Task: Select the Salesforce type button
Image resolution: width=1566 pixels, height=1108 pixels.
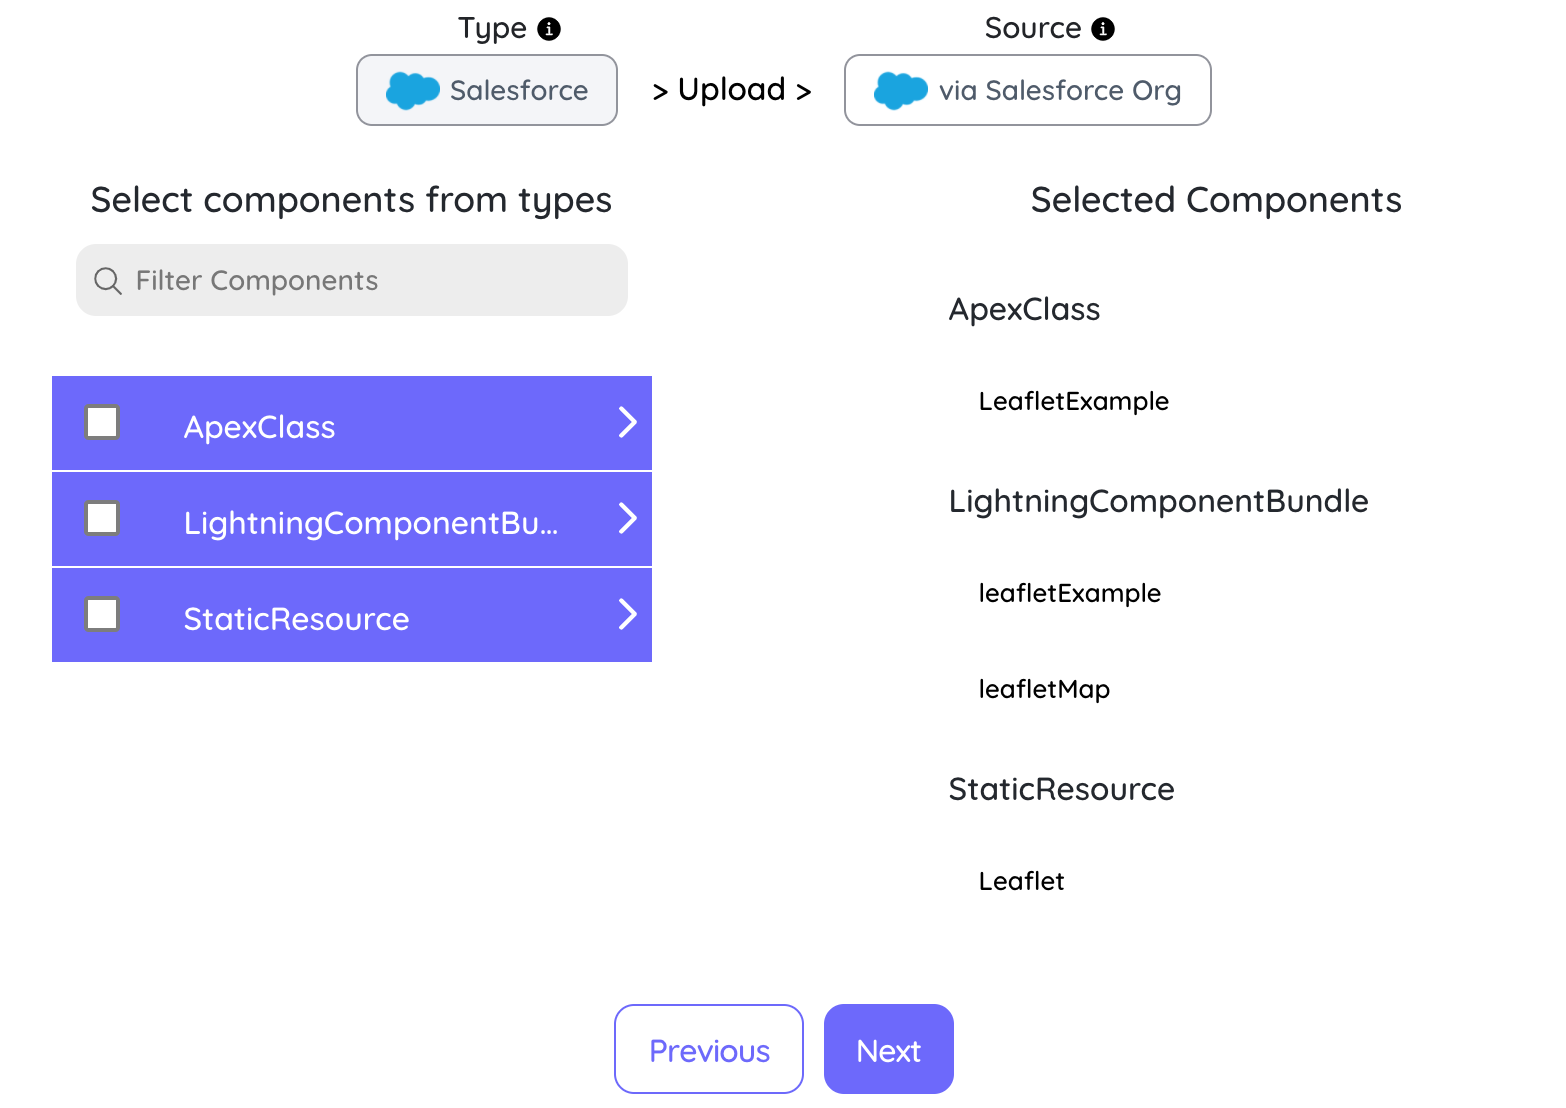Action: pyautogui.click(x=487, y=90)
